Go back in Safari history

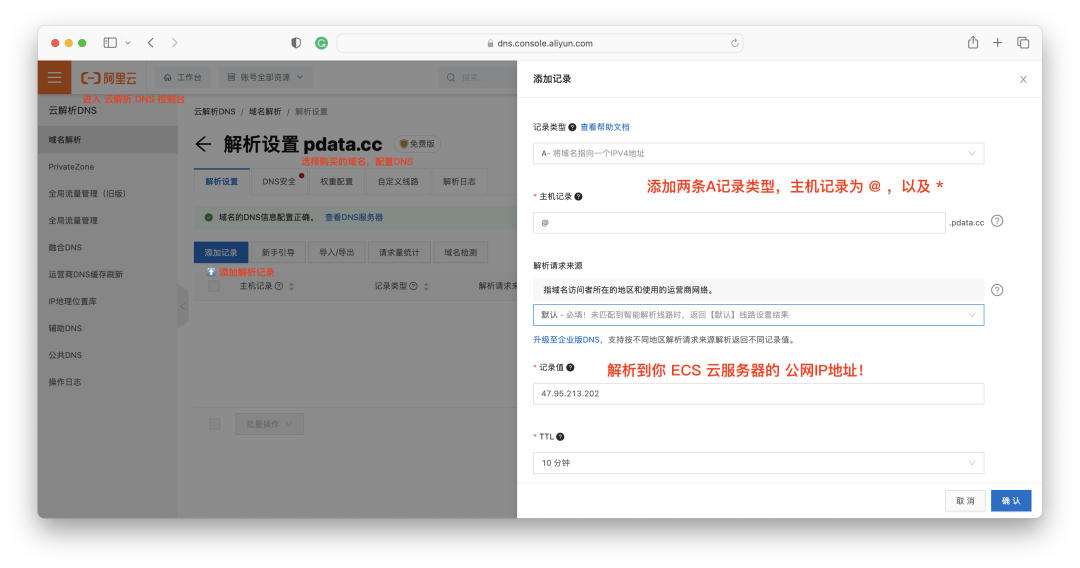coord(151,43)
